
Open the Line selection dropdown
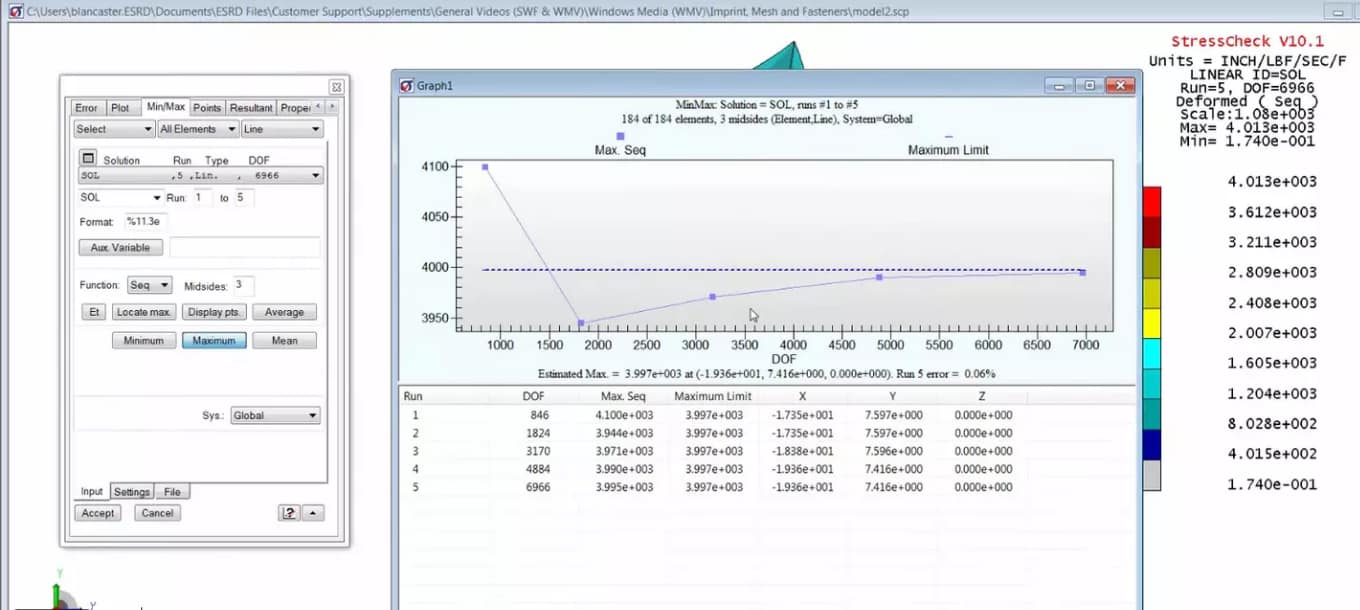282,129
